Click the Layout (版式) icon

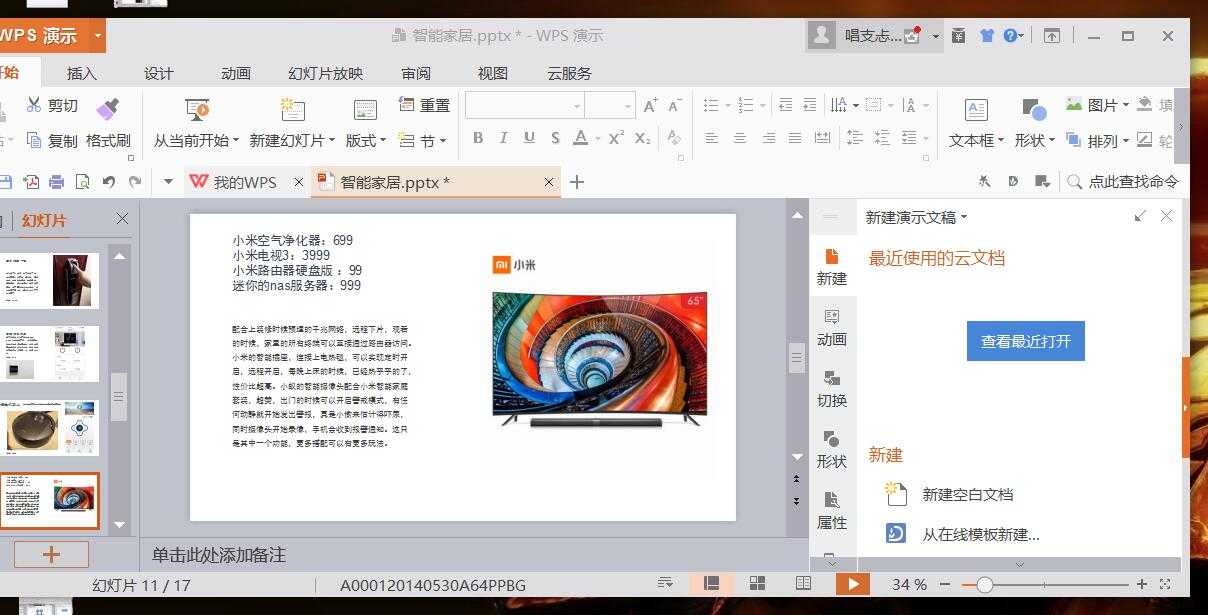click(x=365, y=110)
